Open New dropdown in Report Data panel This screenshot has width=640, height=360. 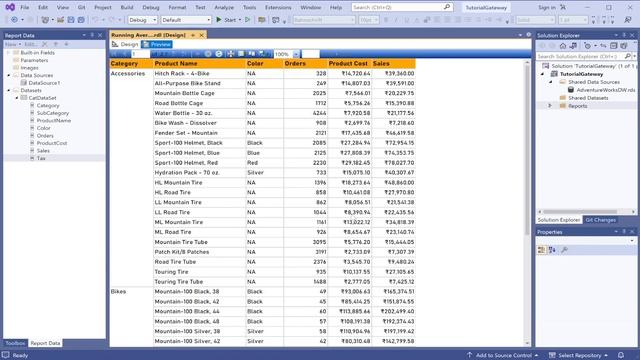(13, 44)
